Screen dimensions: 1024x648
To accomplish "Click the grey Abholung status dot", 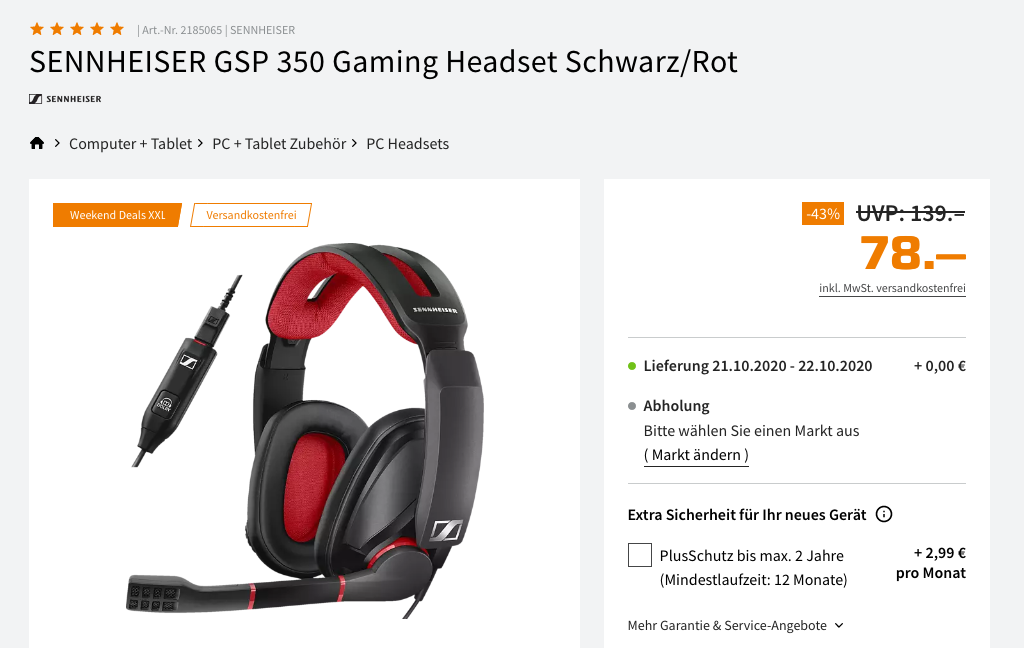I will (x=632, y=406).
